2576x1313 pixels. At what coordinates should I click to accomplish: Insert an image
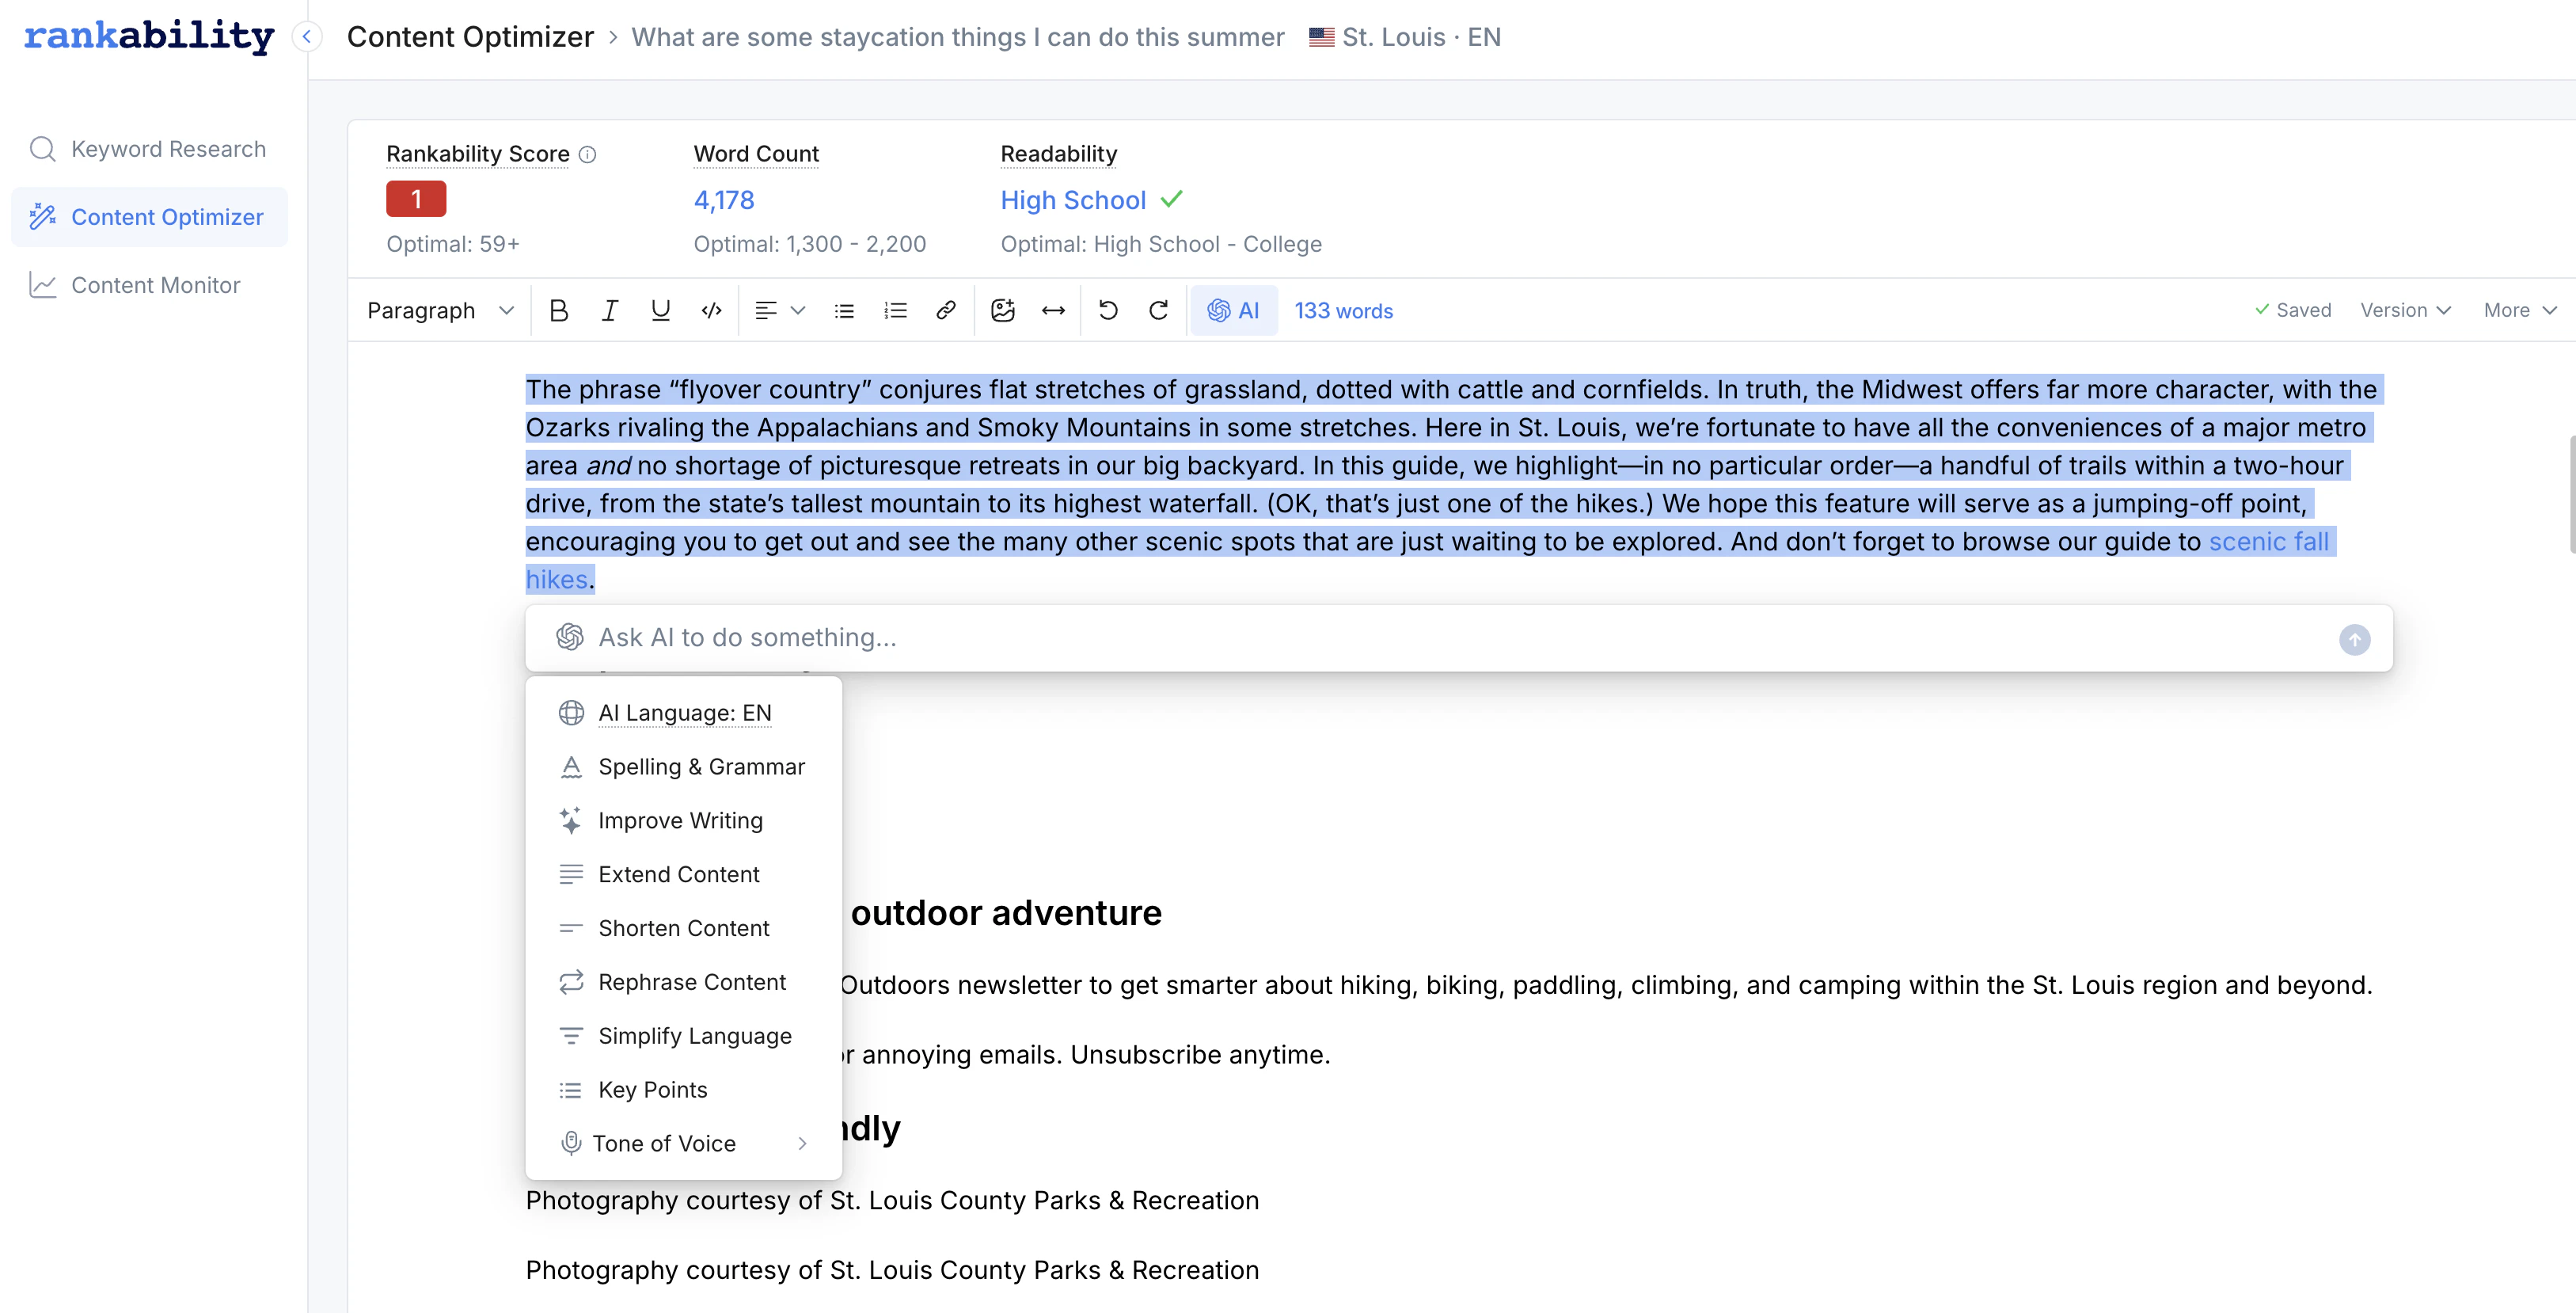(x=1003, y=310)
